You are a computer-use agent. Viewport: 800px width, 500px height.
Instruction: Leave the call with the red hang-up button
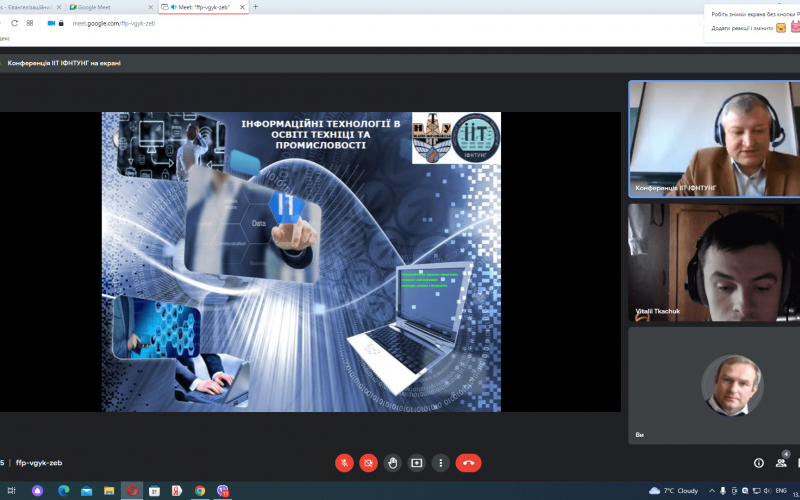coord(468,463)
